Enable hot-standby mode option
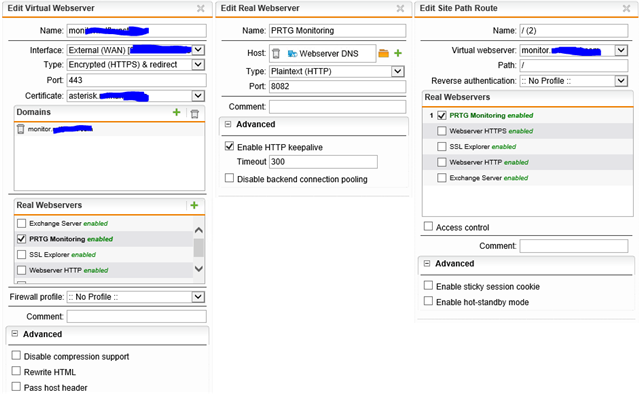This screenshot has width=639, height=394. (428, 301)
